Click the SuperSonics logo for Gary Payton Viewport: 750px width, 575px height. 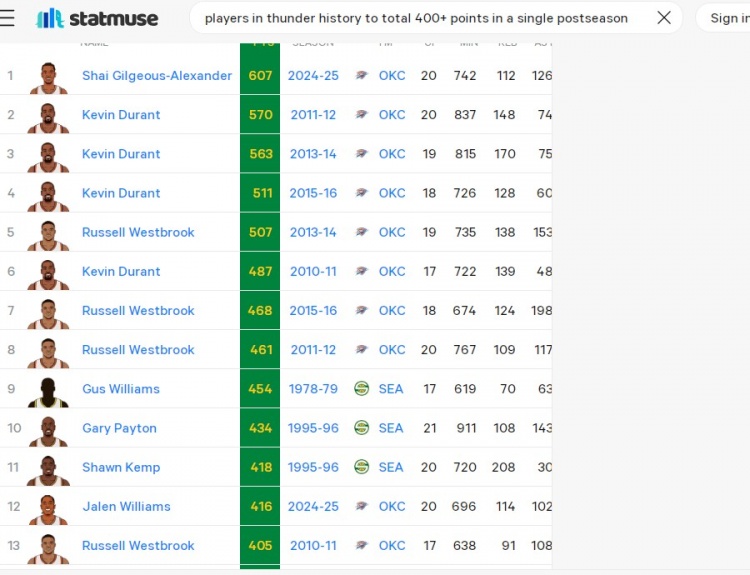362,428
